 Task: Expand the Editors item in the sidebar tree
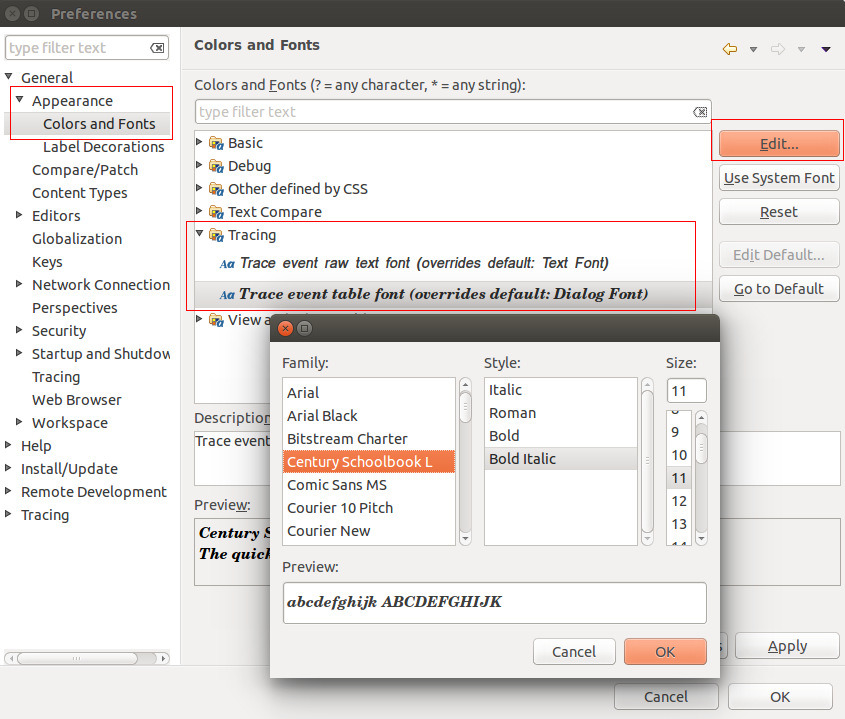tap(18, 215)
